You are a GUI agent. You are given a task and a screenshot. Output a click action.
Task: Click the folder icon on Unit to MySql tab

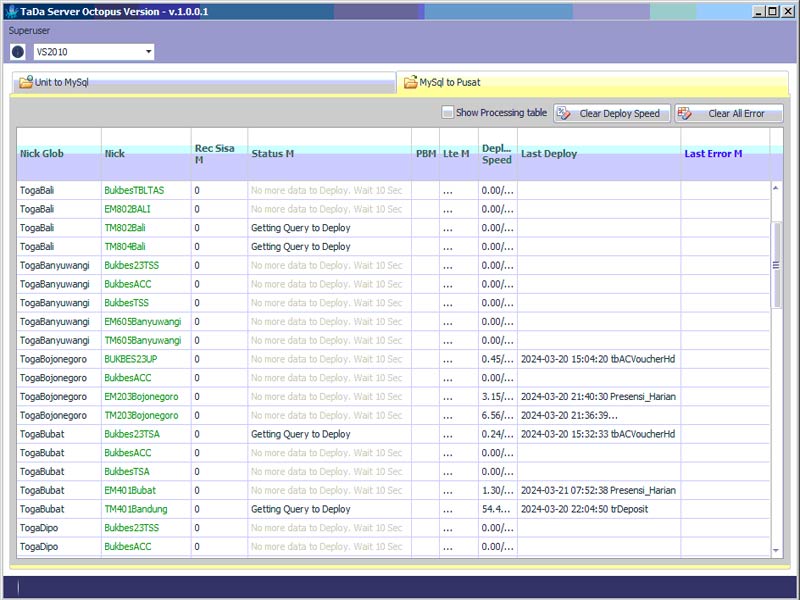tap(25, 83)
